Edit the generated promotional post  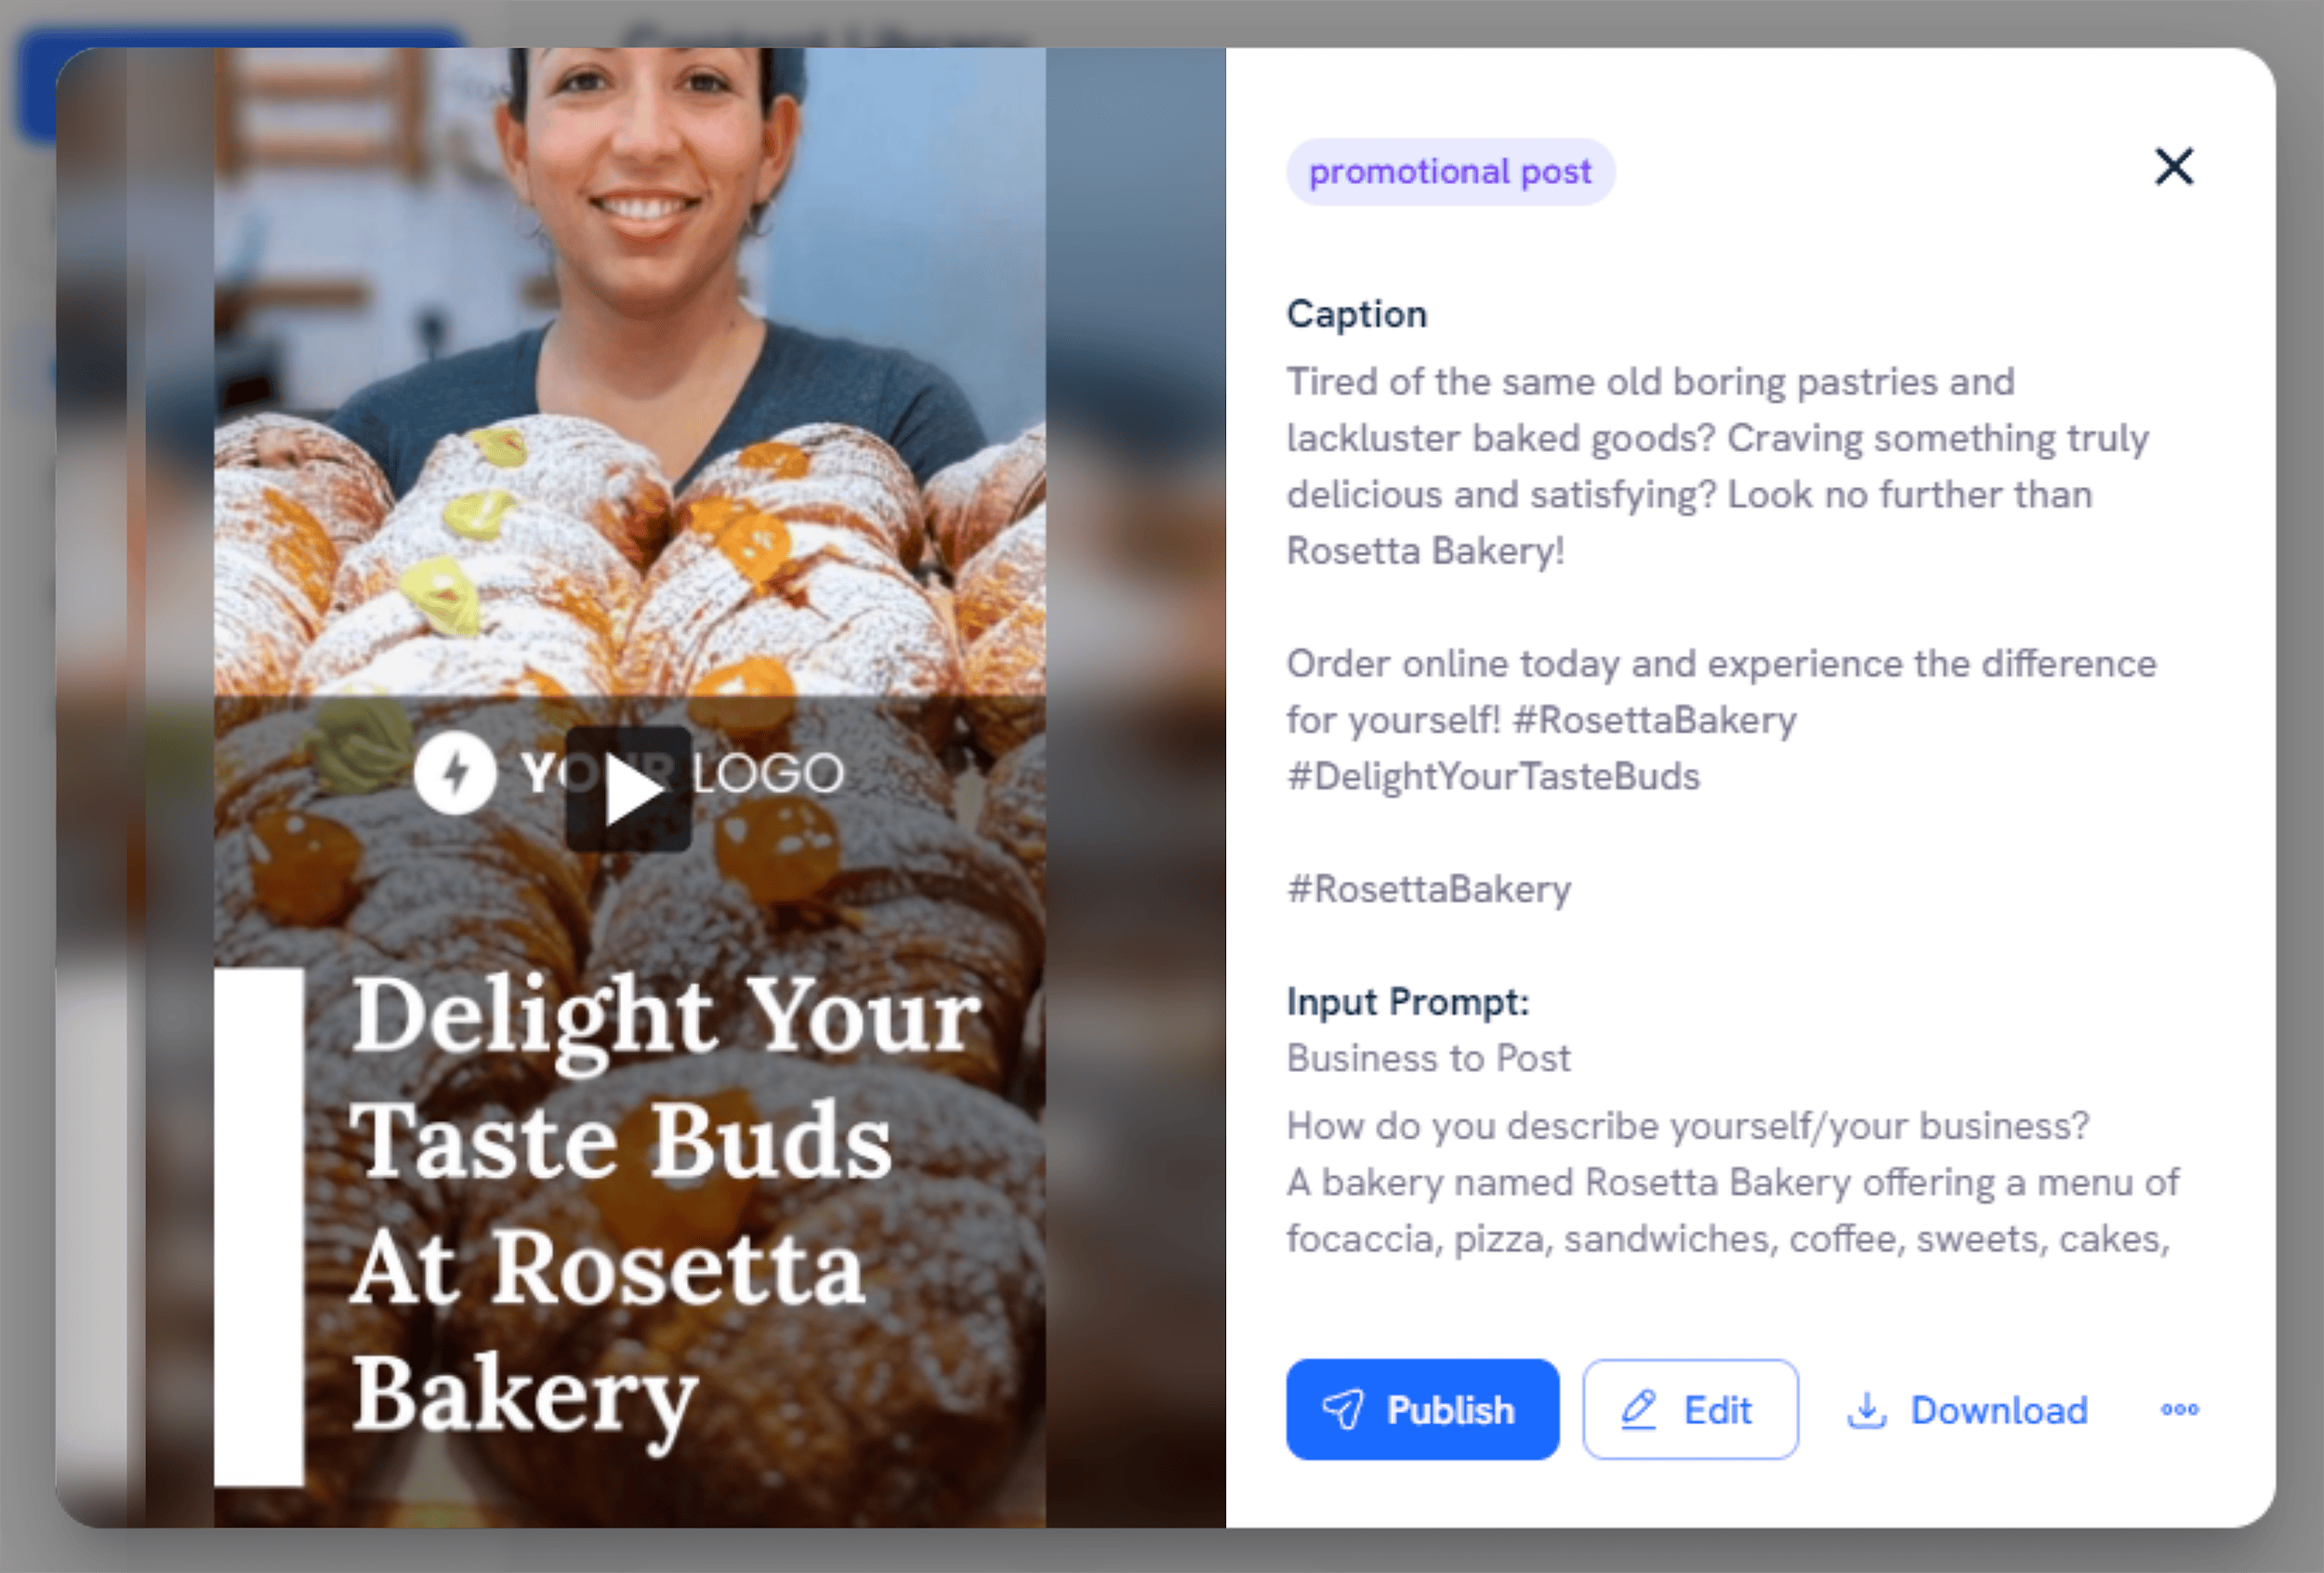[x=1690, y=1410]
